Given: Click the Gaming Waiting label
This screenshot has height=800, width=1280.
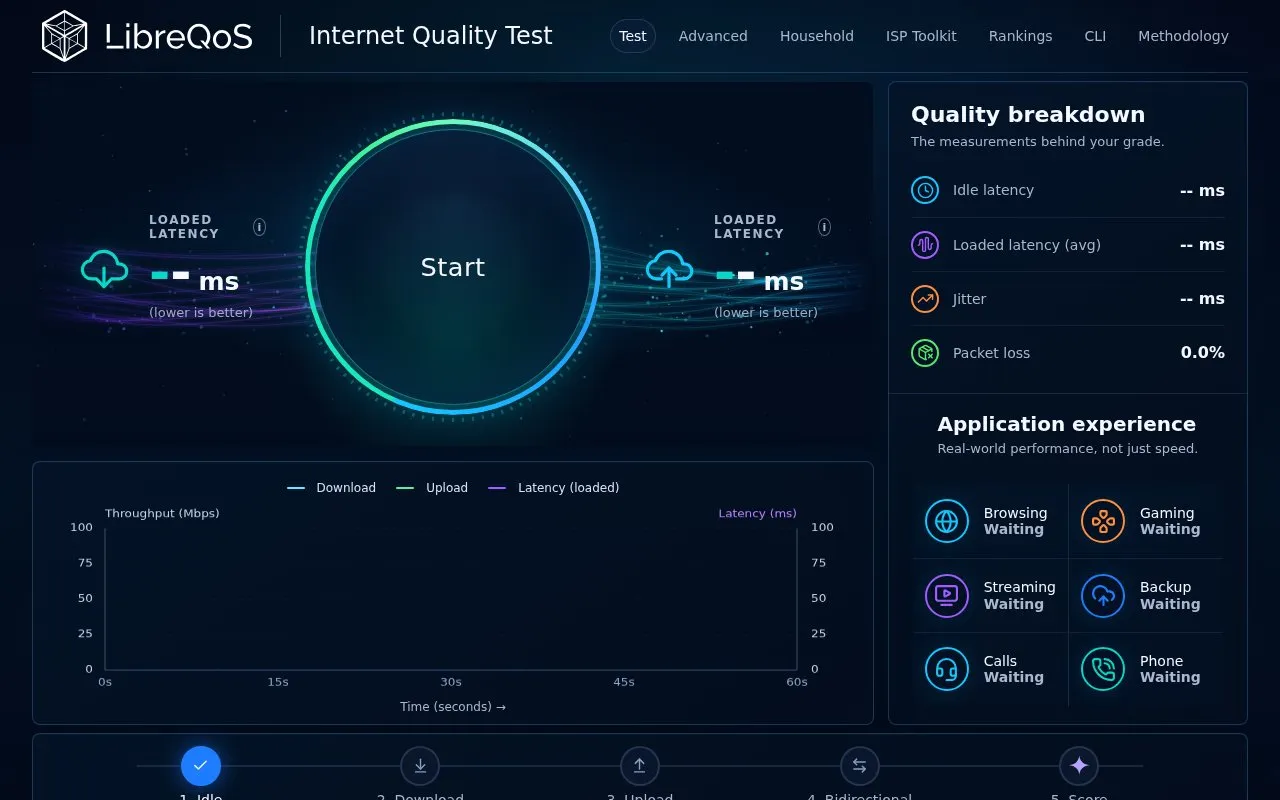Looking at the screenshot, I should coord(1170,521).
